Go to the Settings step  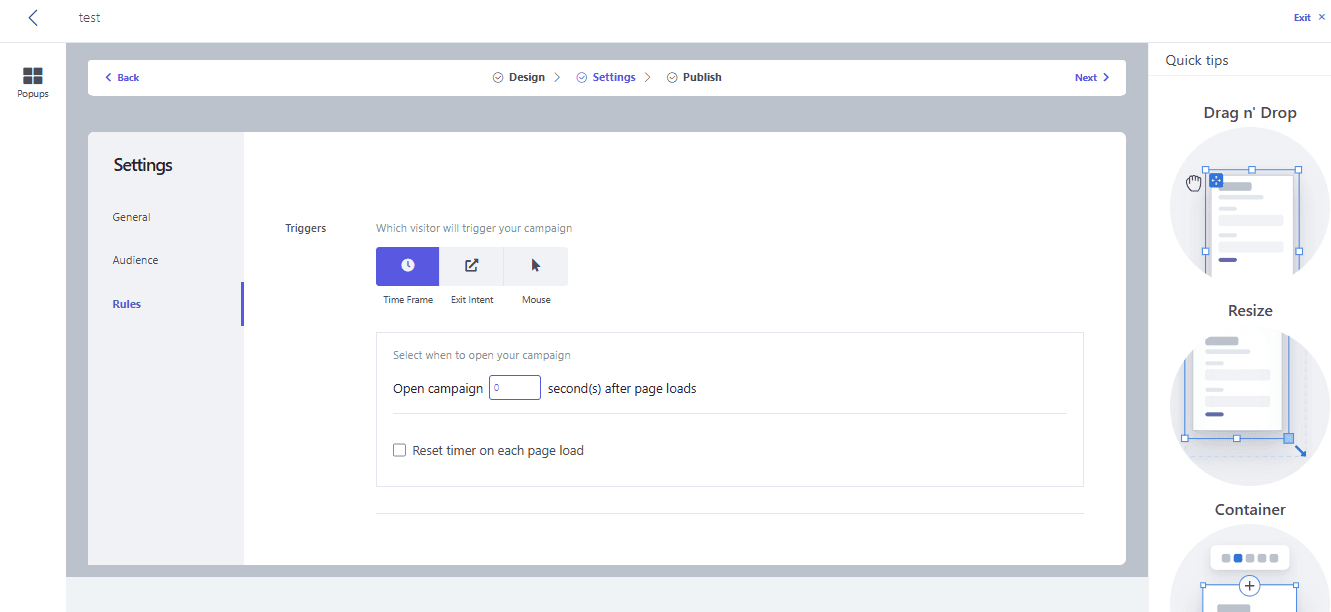614,78
